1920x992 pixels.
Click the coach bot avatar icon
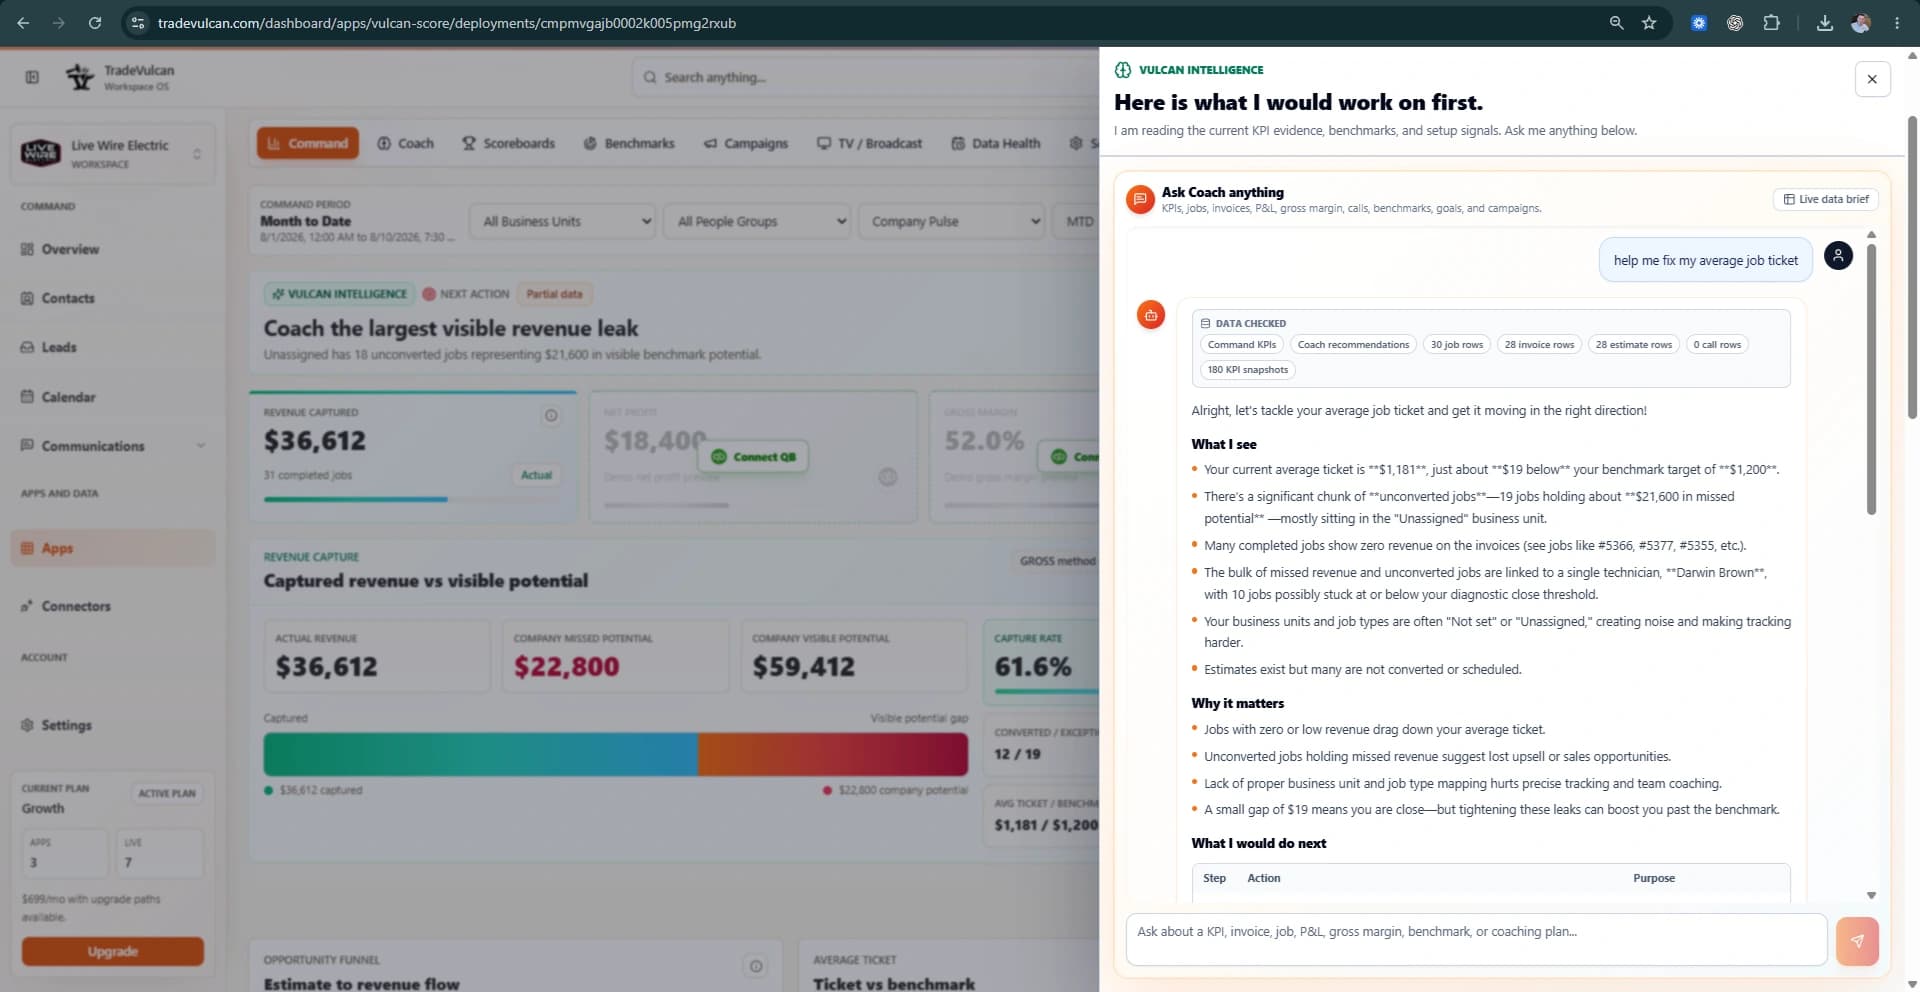click(x=1151, y=315)
